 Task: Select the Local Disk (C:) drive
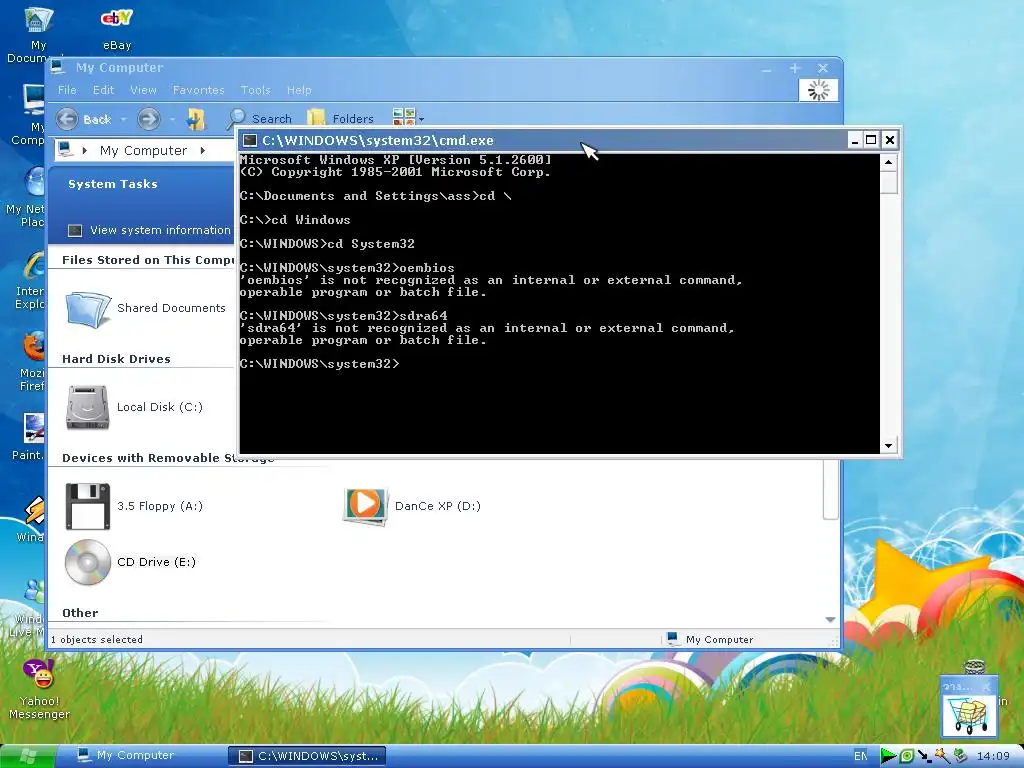[x=135, y=407]
